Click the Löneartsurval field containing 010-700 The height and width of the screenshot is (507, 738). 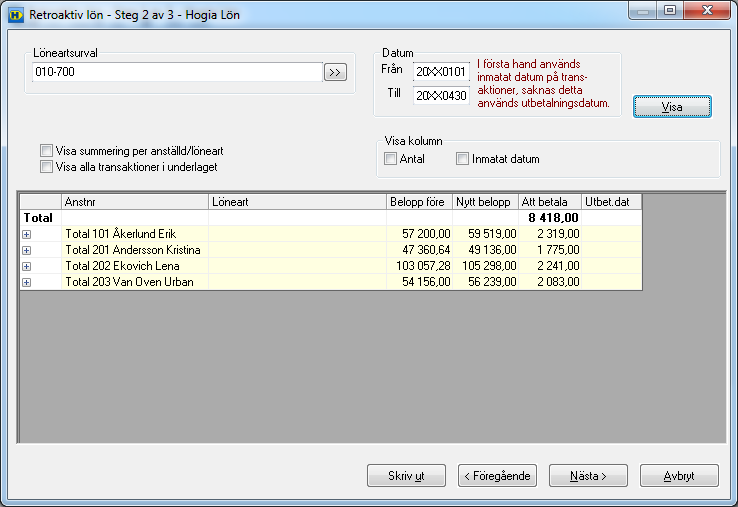[177, 72]
